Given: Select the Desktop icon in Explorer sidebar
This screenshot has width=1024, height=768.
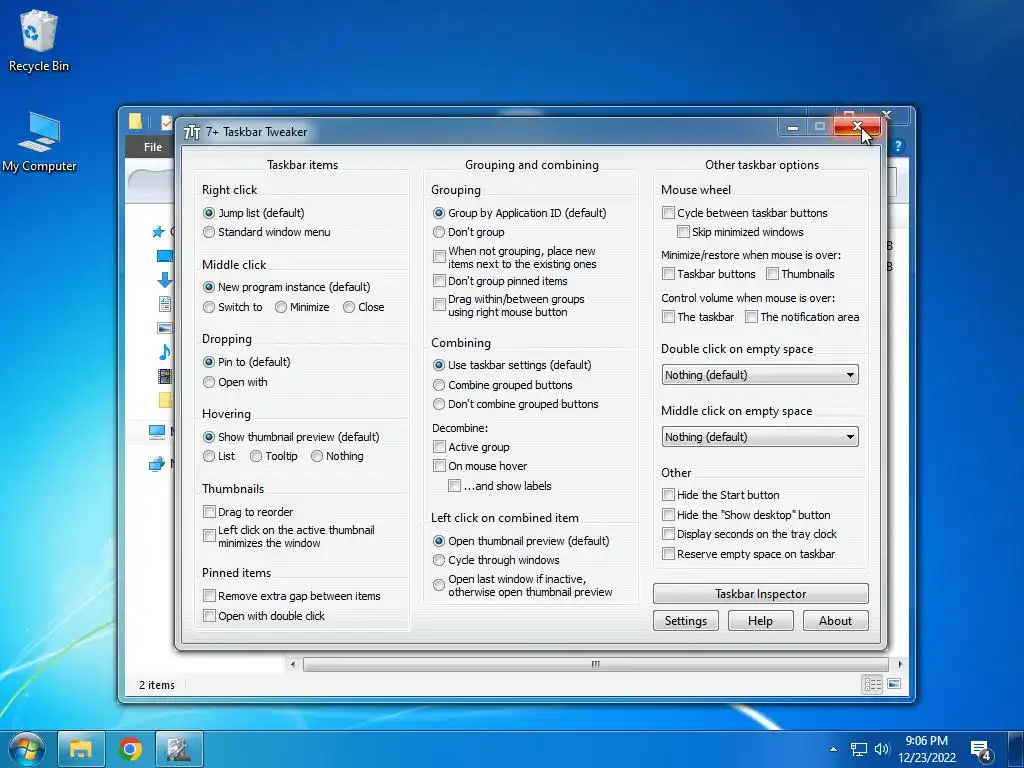Looking at the screenshot, I should pos(165,256).
